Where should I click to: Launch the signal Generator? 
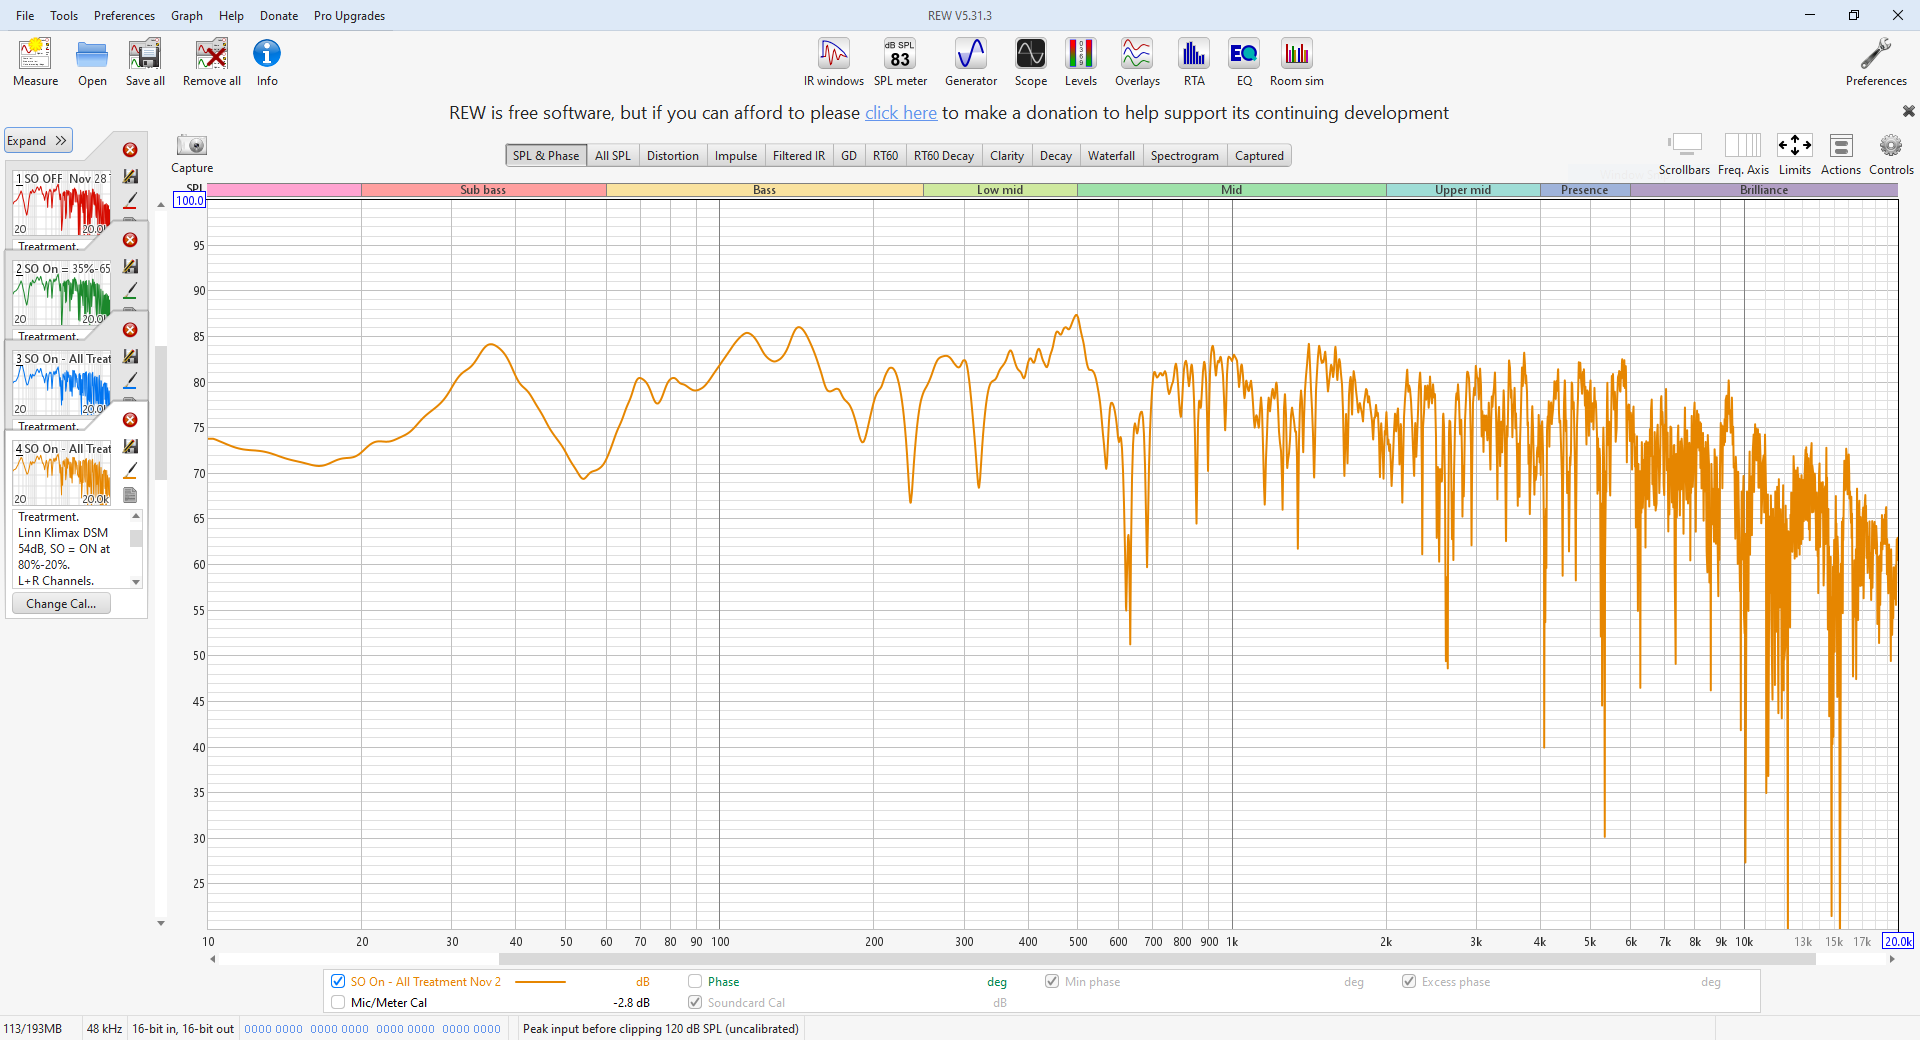pos(970,62)
